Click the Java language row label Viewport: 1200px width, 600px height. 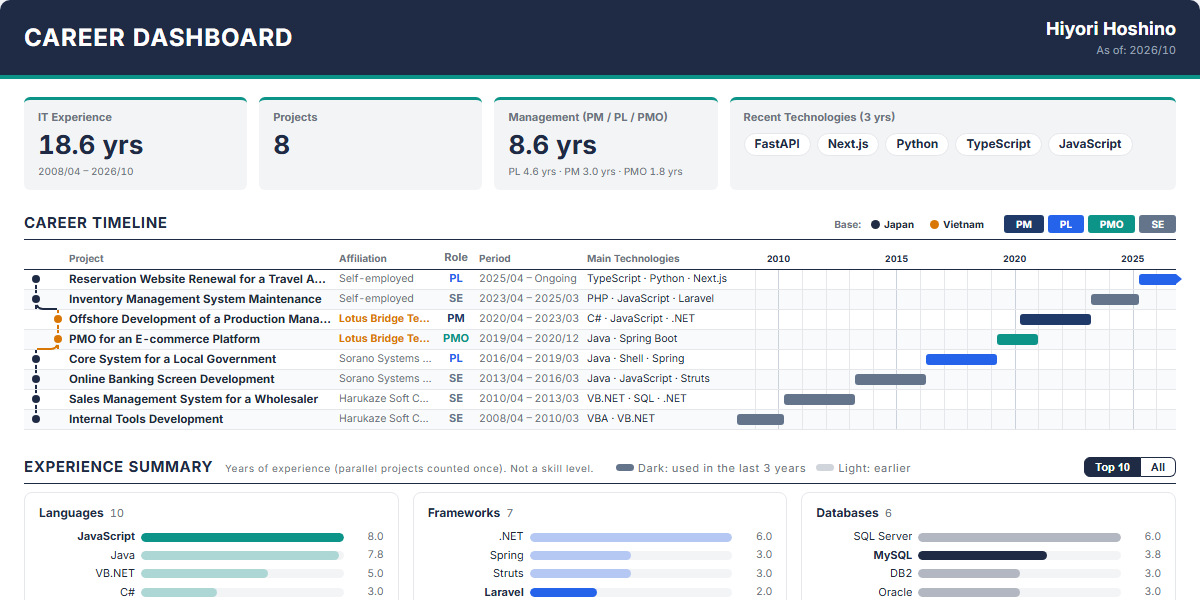[123, 555]
